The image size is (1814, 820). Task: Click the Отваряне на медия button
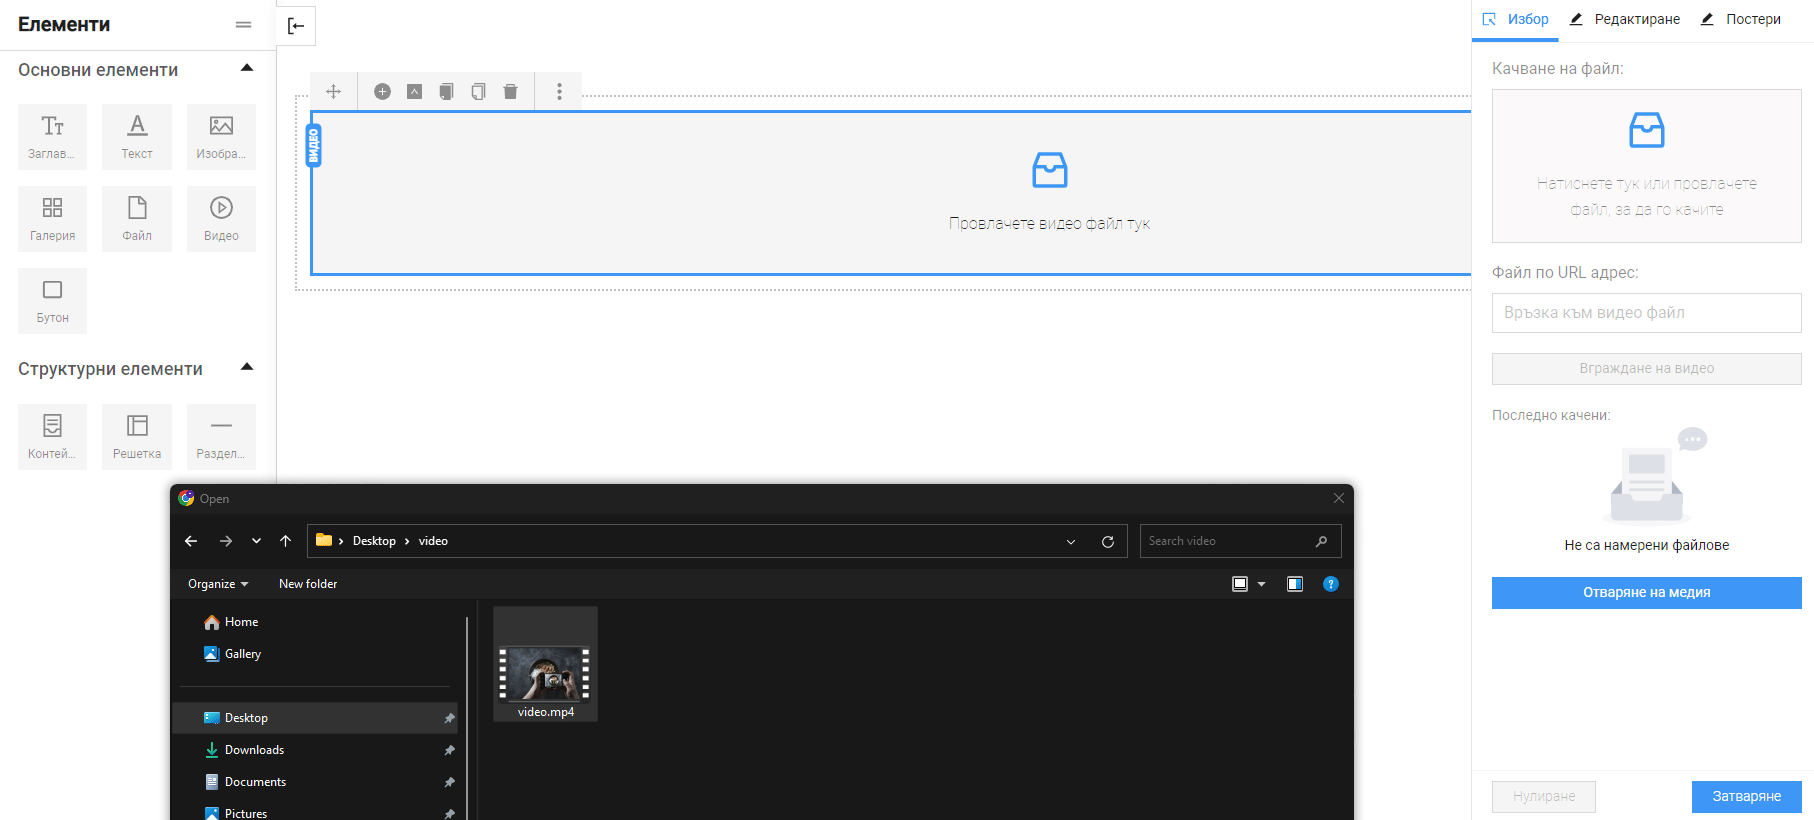1646,593
